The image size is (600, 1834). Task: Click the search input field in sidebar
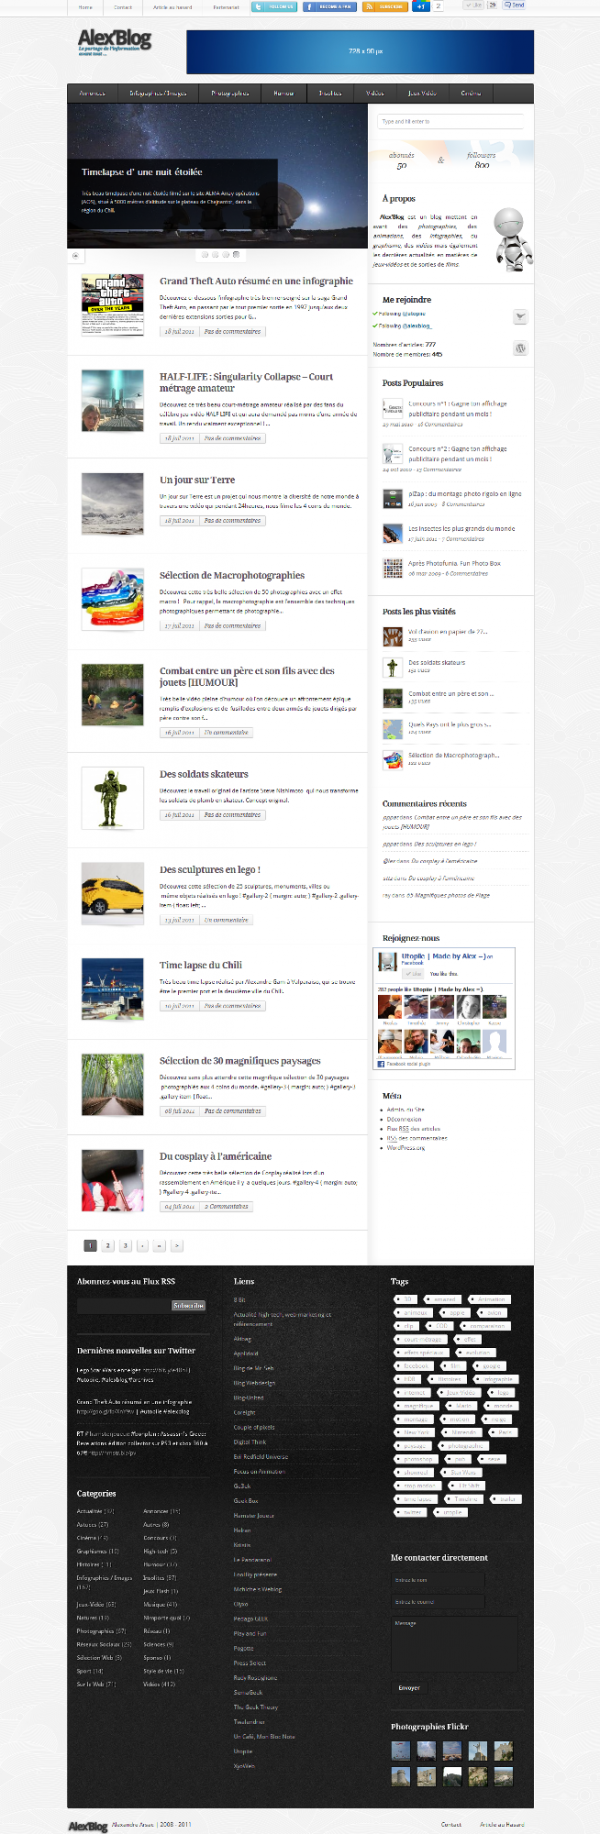[450, 121]
